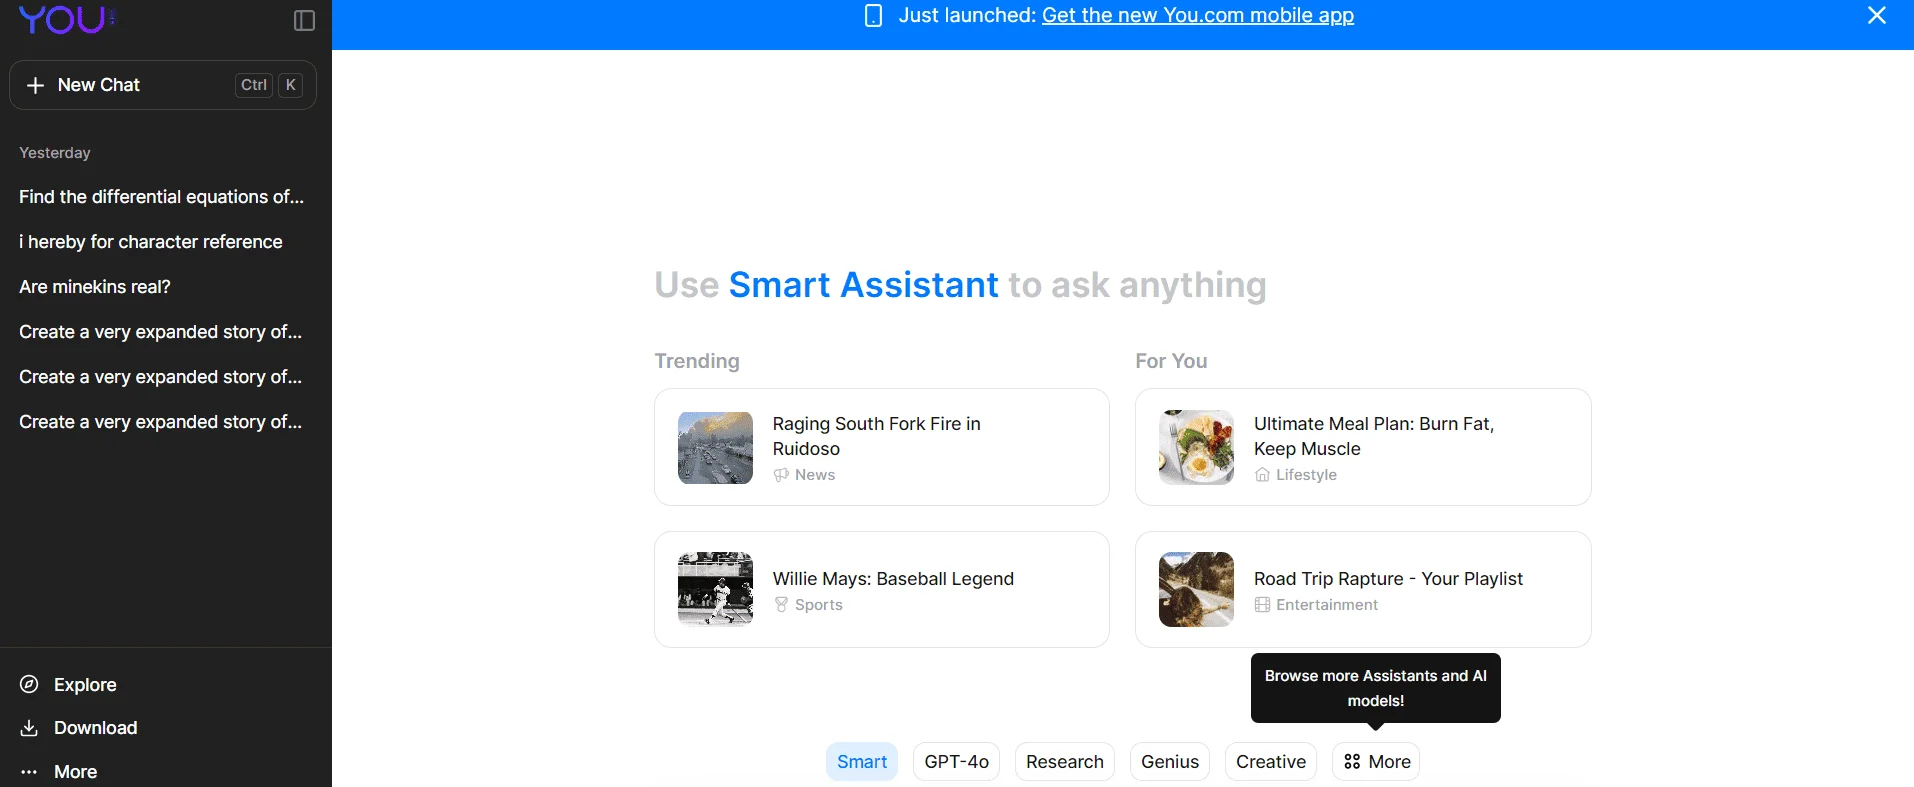This screenshot has height=787, width=1914.
Task: Open More assistants and AI models
Action: click(x=1376, y=762)
